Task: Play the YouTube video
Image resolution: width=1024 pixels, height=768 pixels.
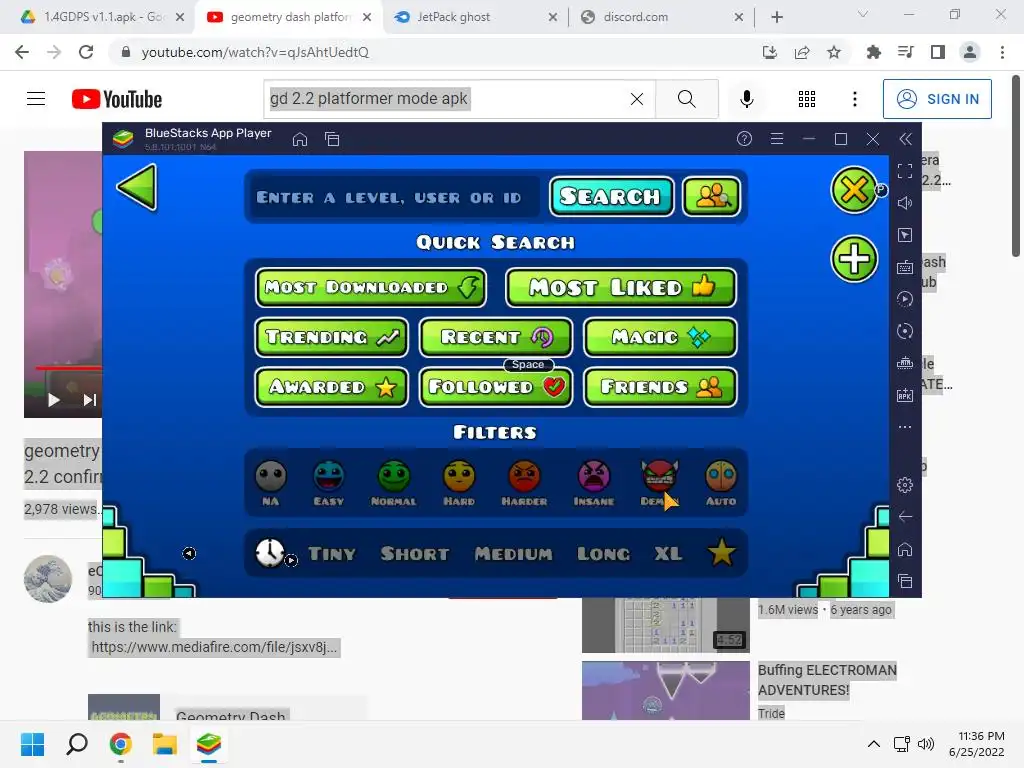Action: click(x=54, y=400)
